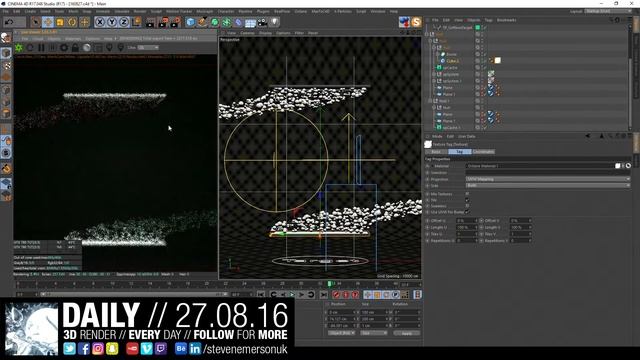Image resolution: width=640 pixels, height=360 pixels.
Task: Click Render to Picture Viewer icon
Action: 163,22
